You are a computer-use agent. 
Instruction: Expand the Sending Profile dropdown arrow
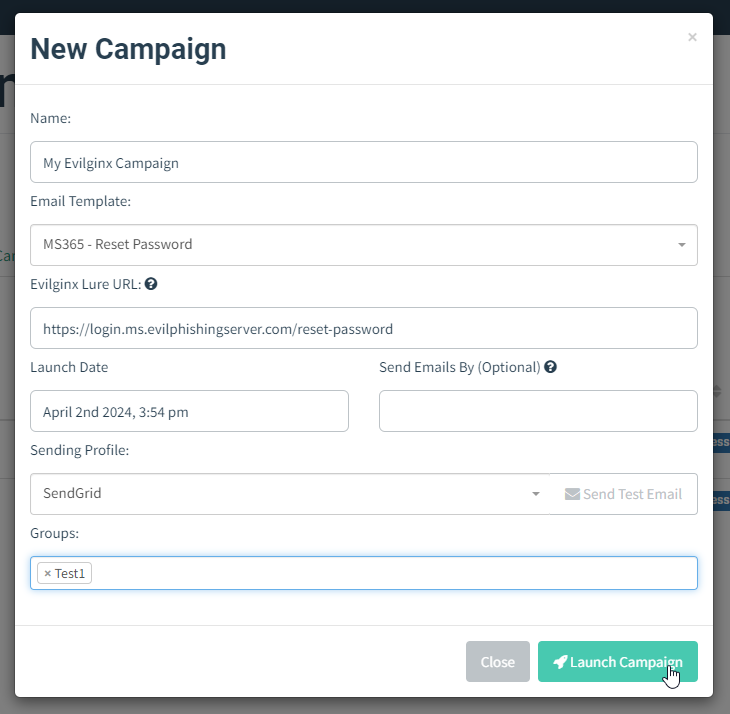point(535,494)
